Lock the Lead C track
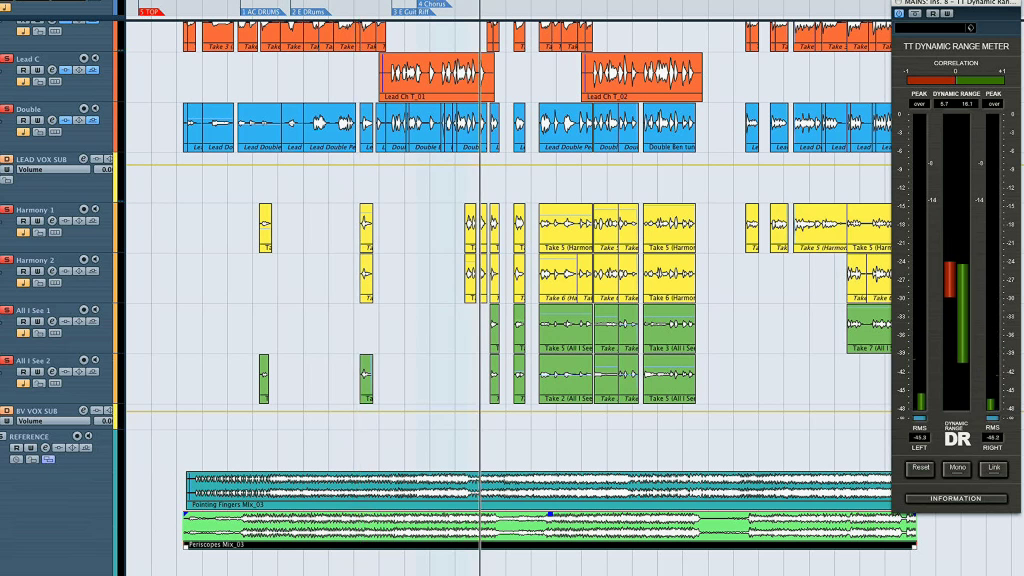 tap(39, 82)
